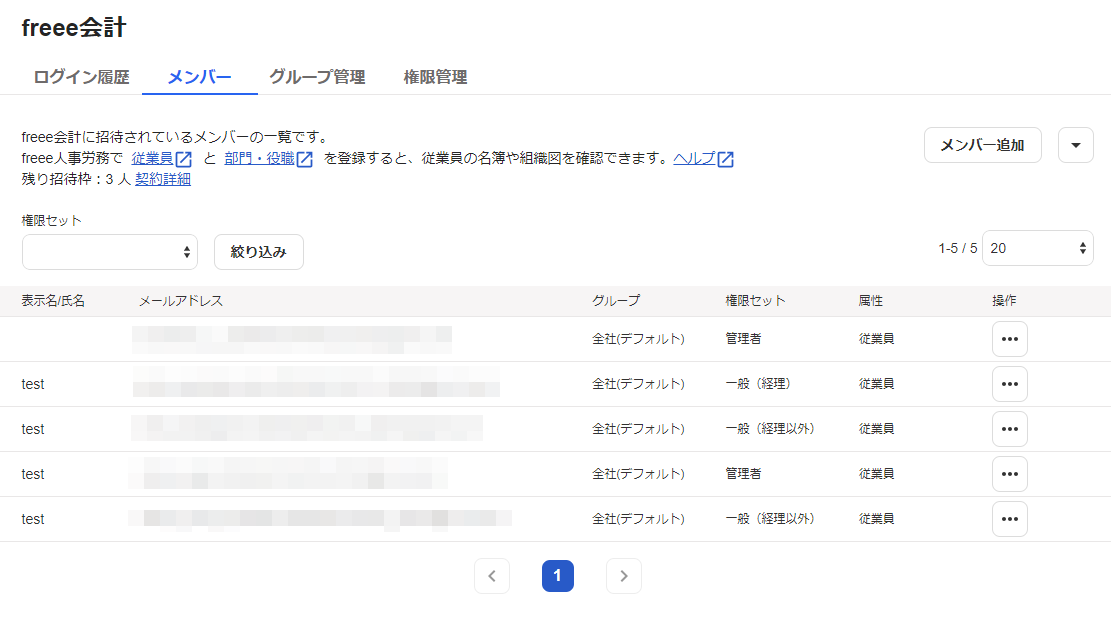Open the actions menu for the 一般(経理) test row
Viewport: 1111px width, 624px height.
[1010, 384]
